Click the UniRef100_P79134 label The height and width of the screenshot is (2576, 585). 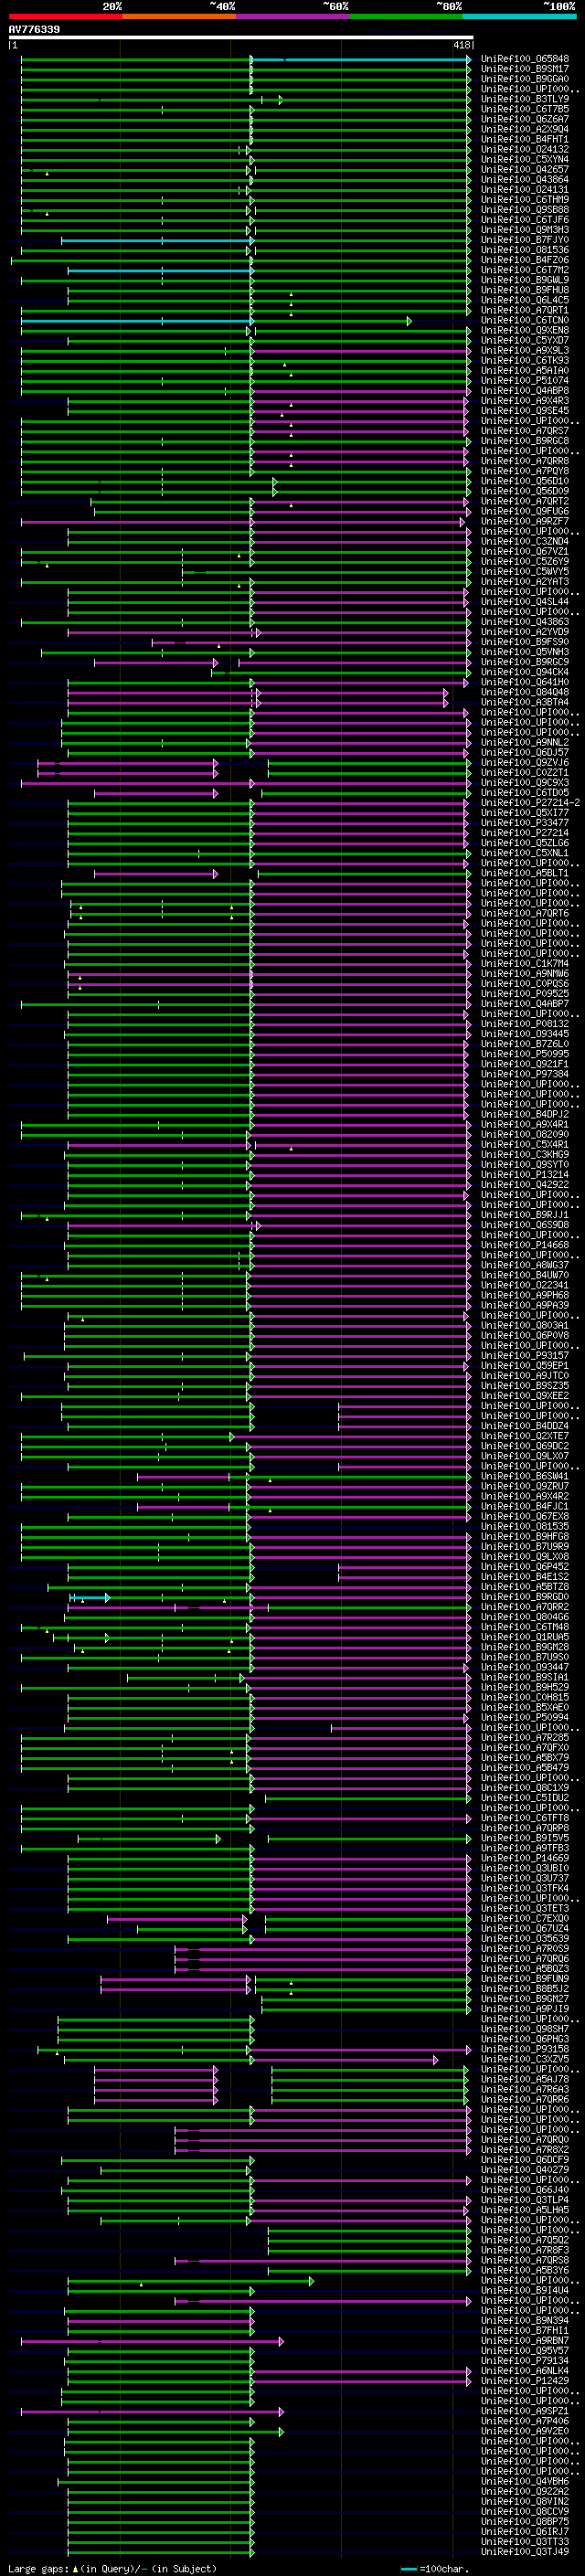525,2360
